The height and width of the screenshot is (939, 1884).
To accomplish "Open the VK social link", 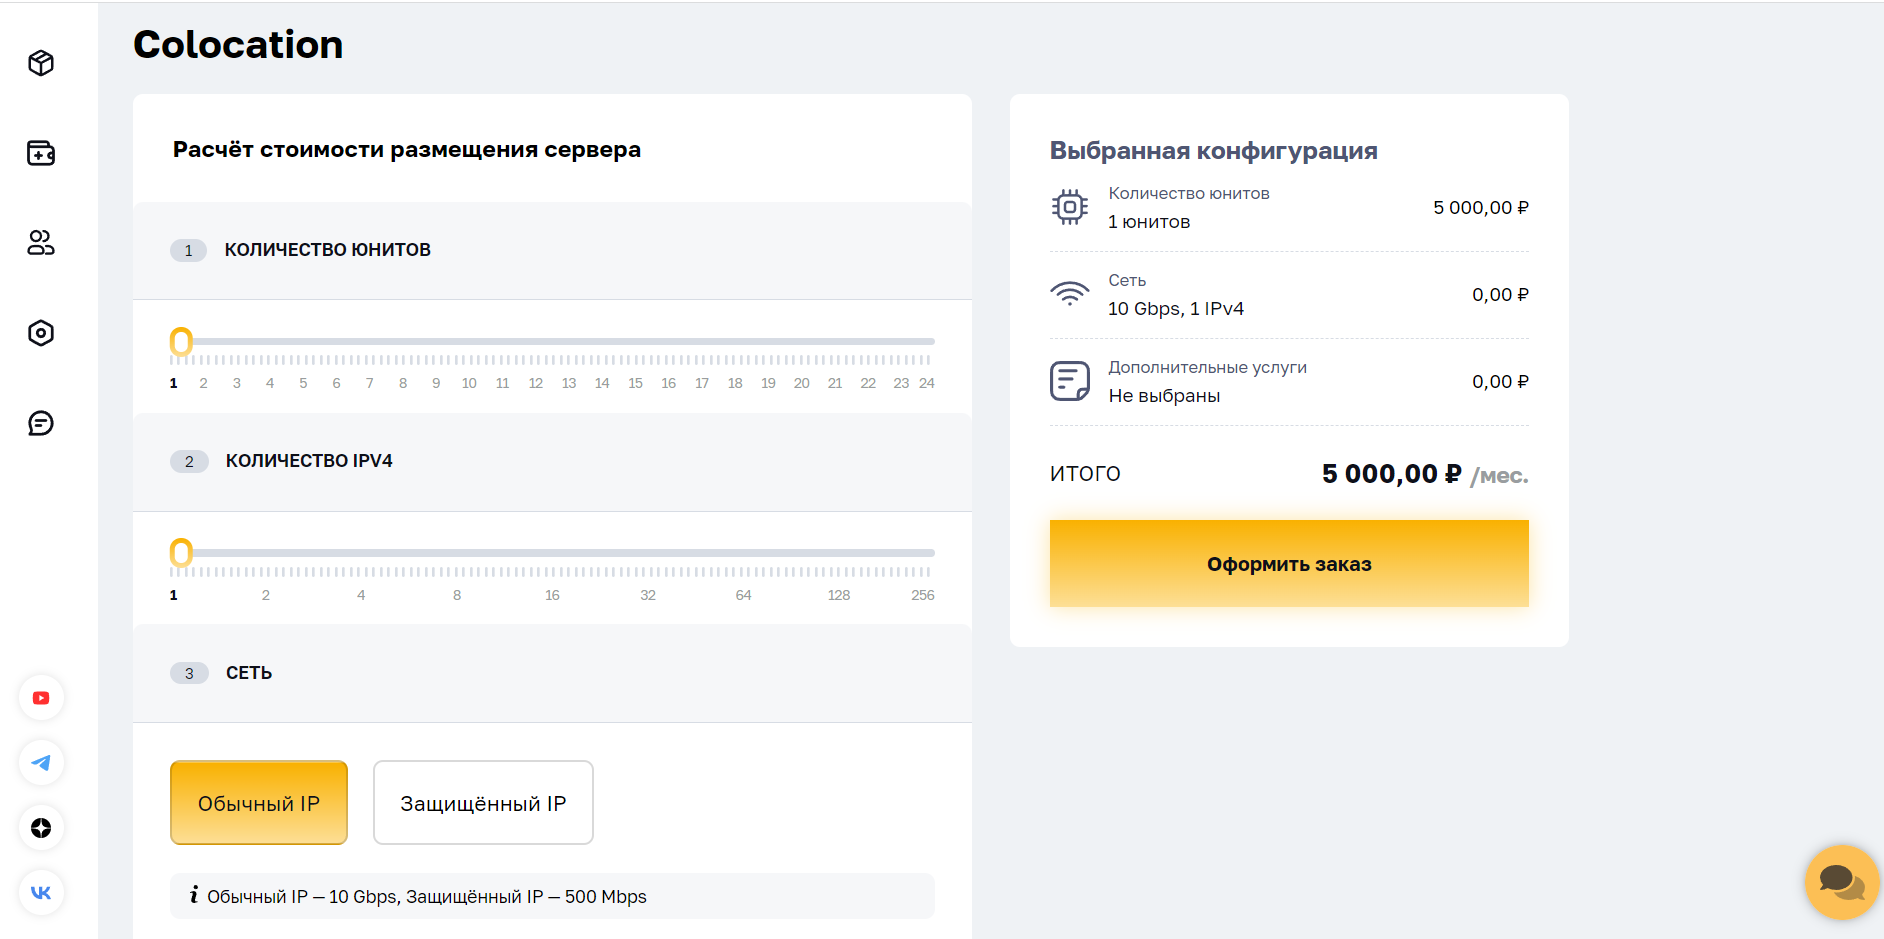I will point(41,893).
